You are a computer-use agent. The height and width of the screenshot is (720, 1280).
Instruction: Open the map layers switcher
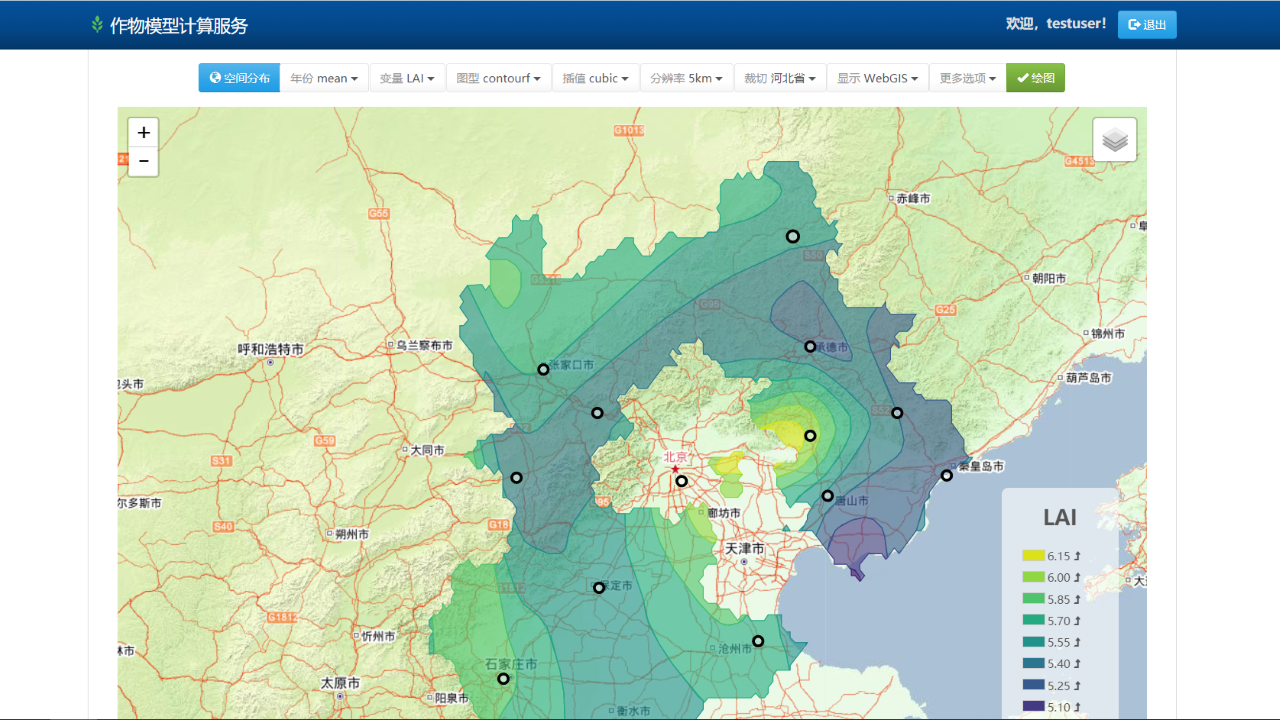coord(1114,140)
